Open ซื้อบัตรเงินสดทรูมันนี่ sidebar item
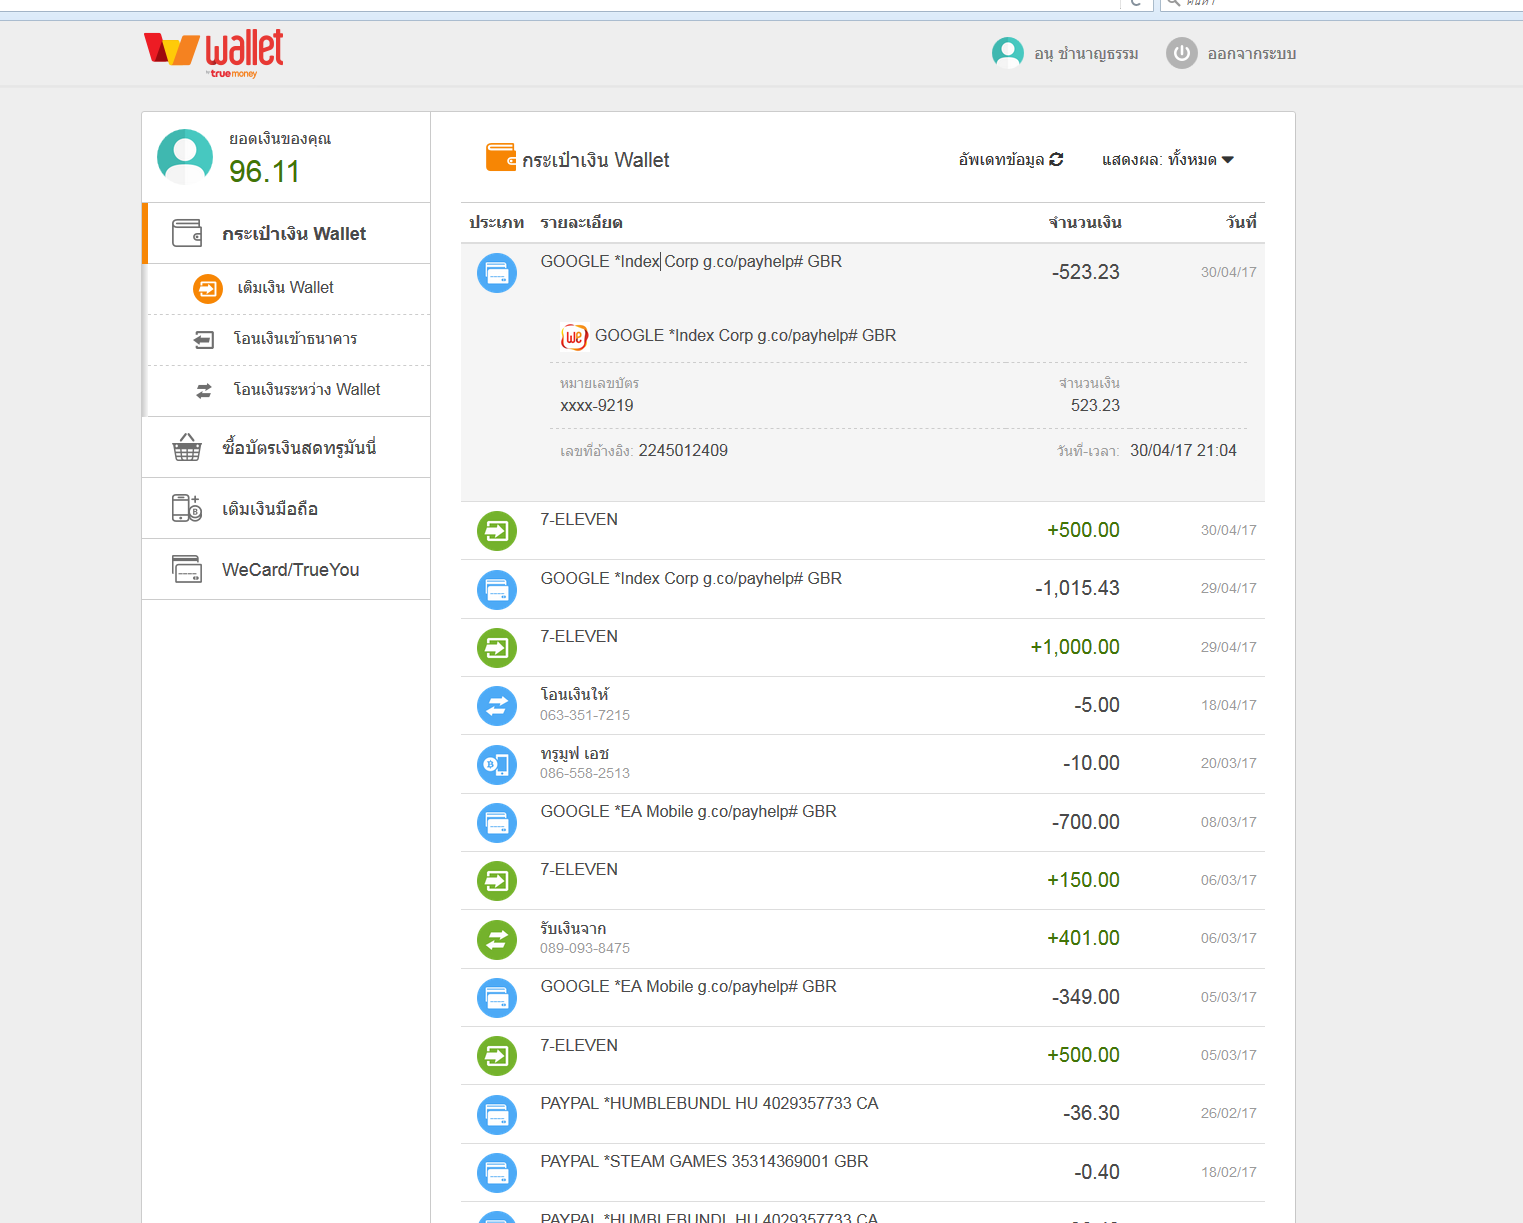This screenshot has width=1523, height=1223. tap(287, 447)
